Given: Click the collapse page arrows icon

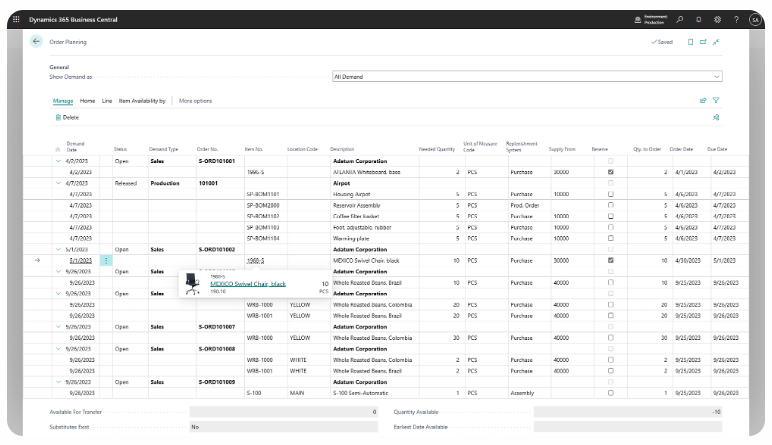Looking at the screenshot, I should click(716, 42).
